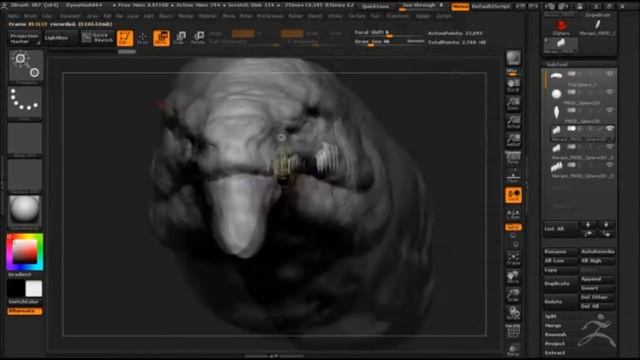
Task: Expand the Remesh section
Action: [555, 335]
